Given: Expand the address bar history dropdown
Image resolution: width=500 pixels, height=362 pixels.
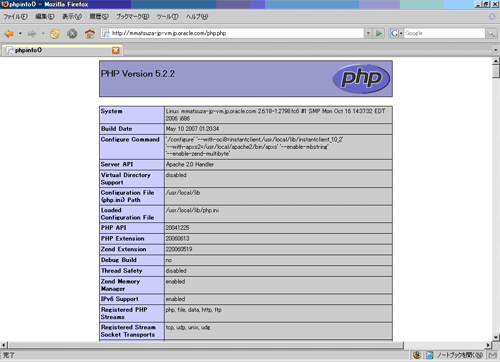Looking at the screenshot, I should tap(368, 33).
